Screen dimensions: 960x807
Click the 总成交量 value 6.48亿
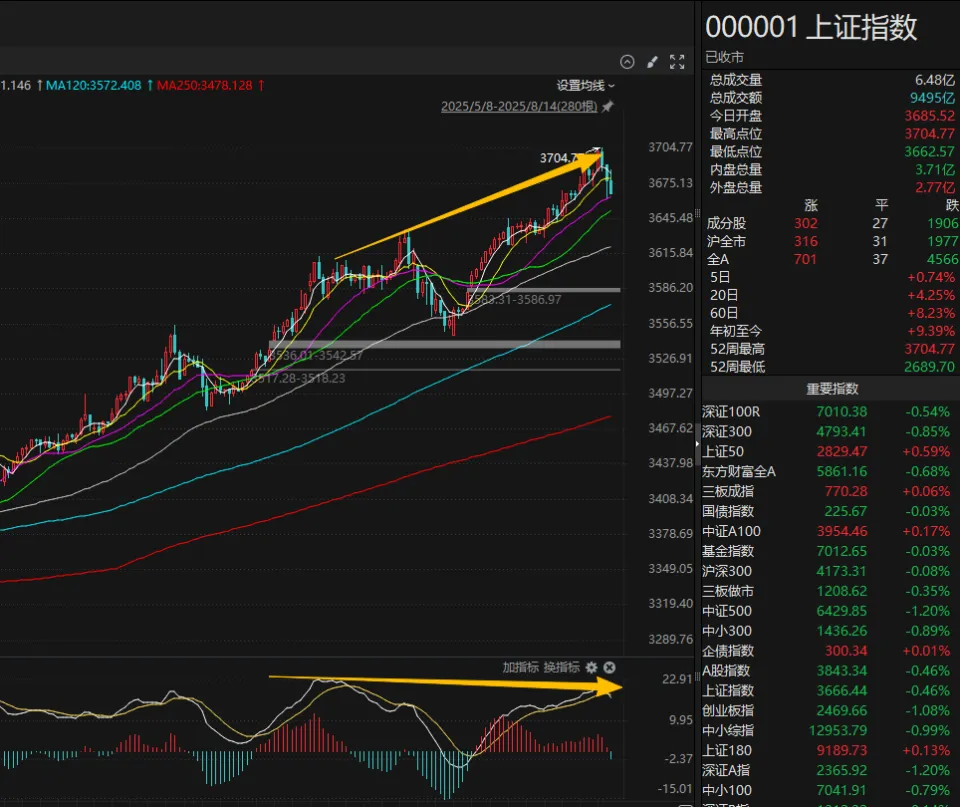(935, 80)
